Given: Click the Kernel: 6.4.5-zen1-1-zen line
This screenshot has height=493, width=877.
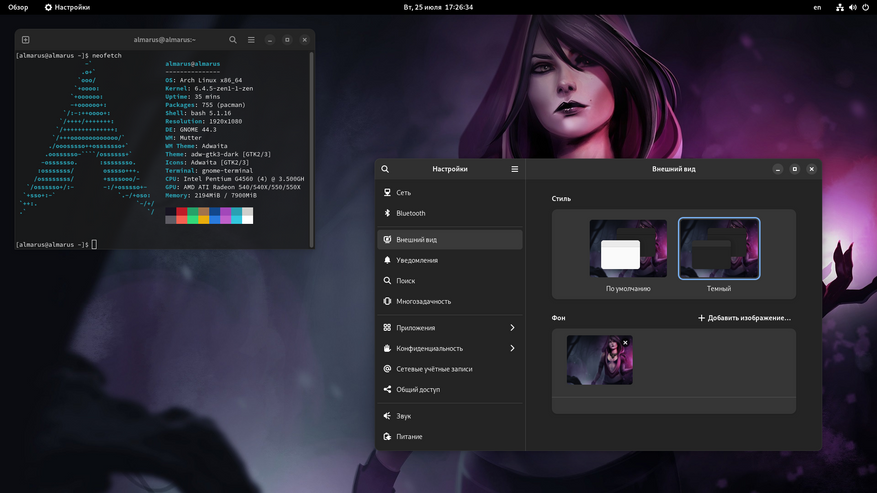Looking at the screenshot, I should coord(209,88).
